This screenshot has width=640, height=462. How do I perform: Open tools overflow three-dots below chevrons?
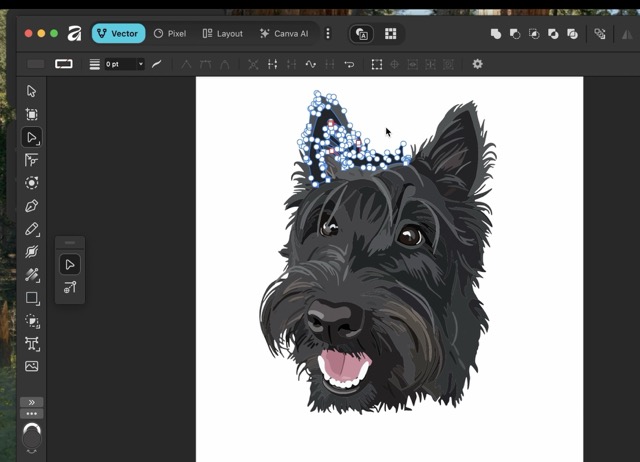click(x=31, y=413)
